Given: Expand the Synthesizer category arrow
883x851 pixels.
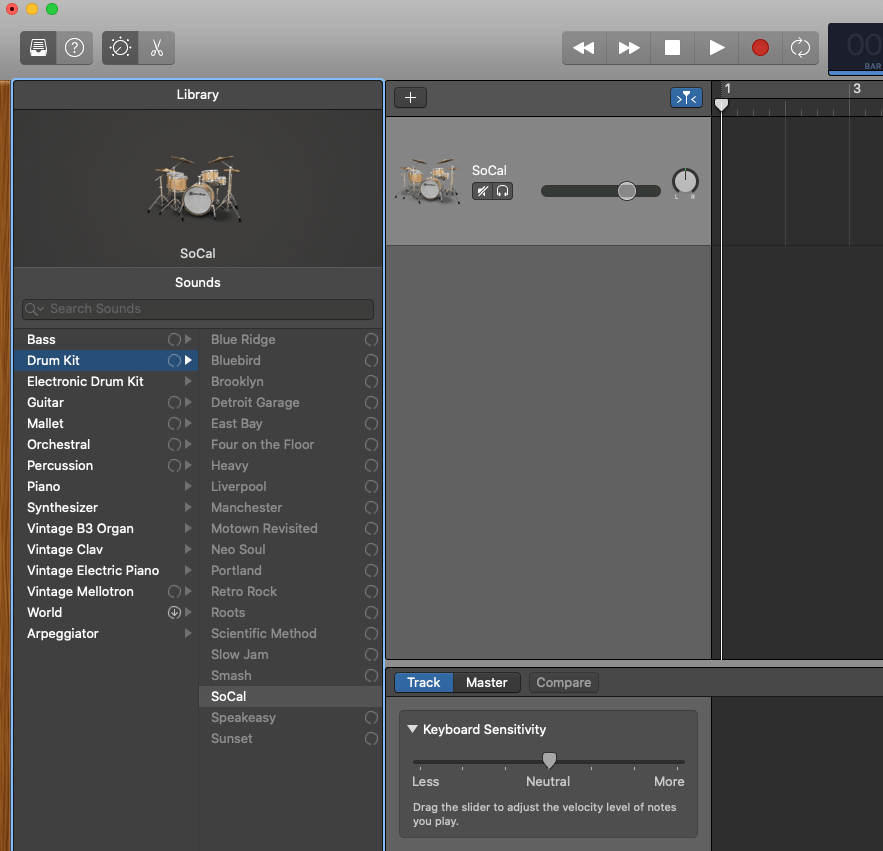Looking at the screenshot, I should pos(188,507).
